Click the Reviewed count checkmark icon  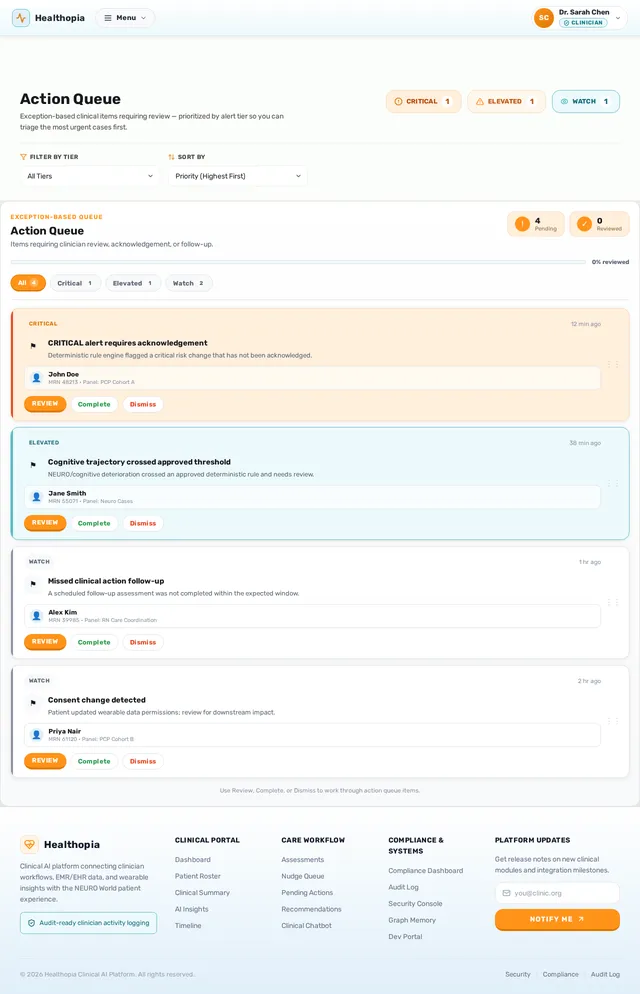click(584, 224)
